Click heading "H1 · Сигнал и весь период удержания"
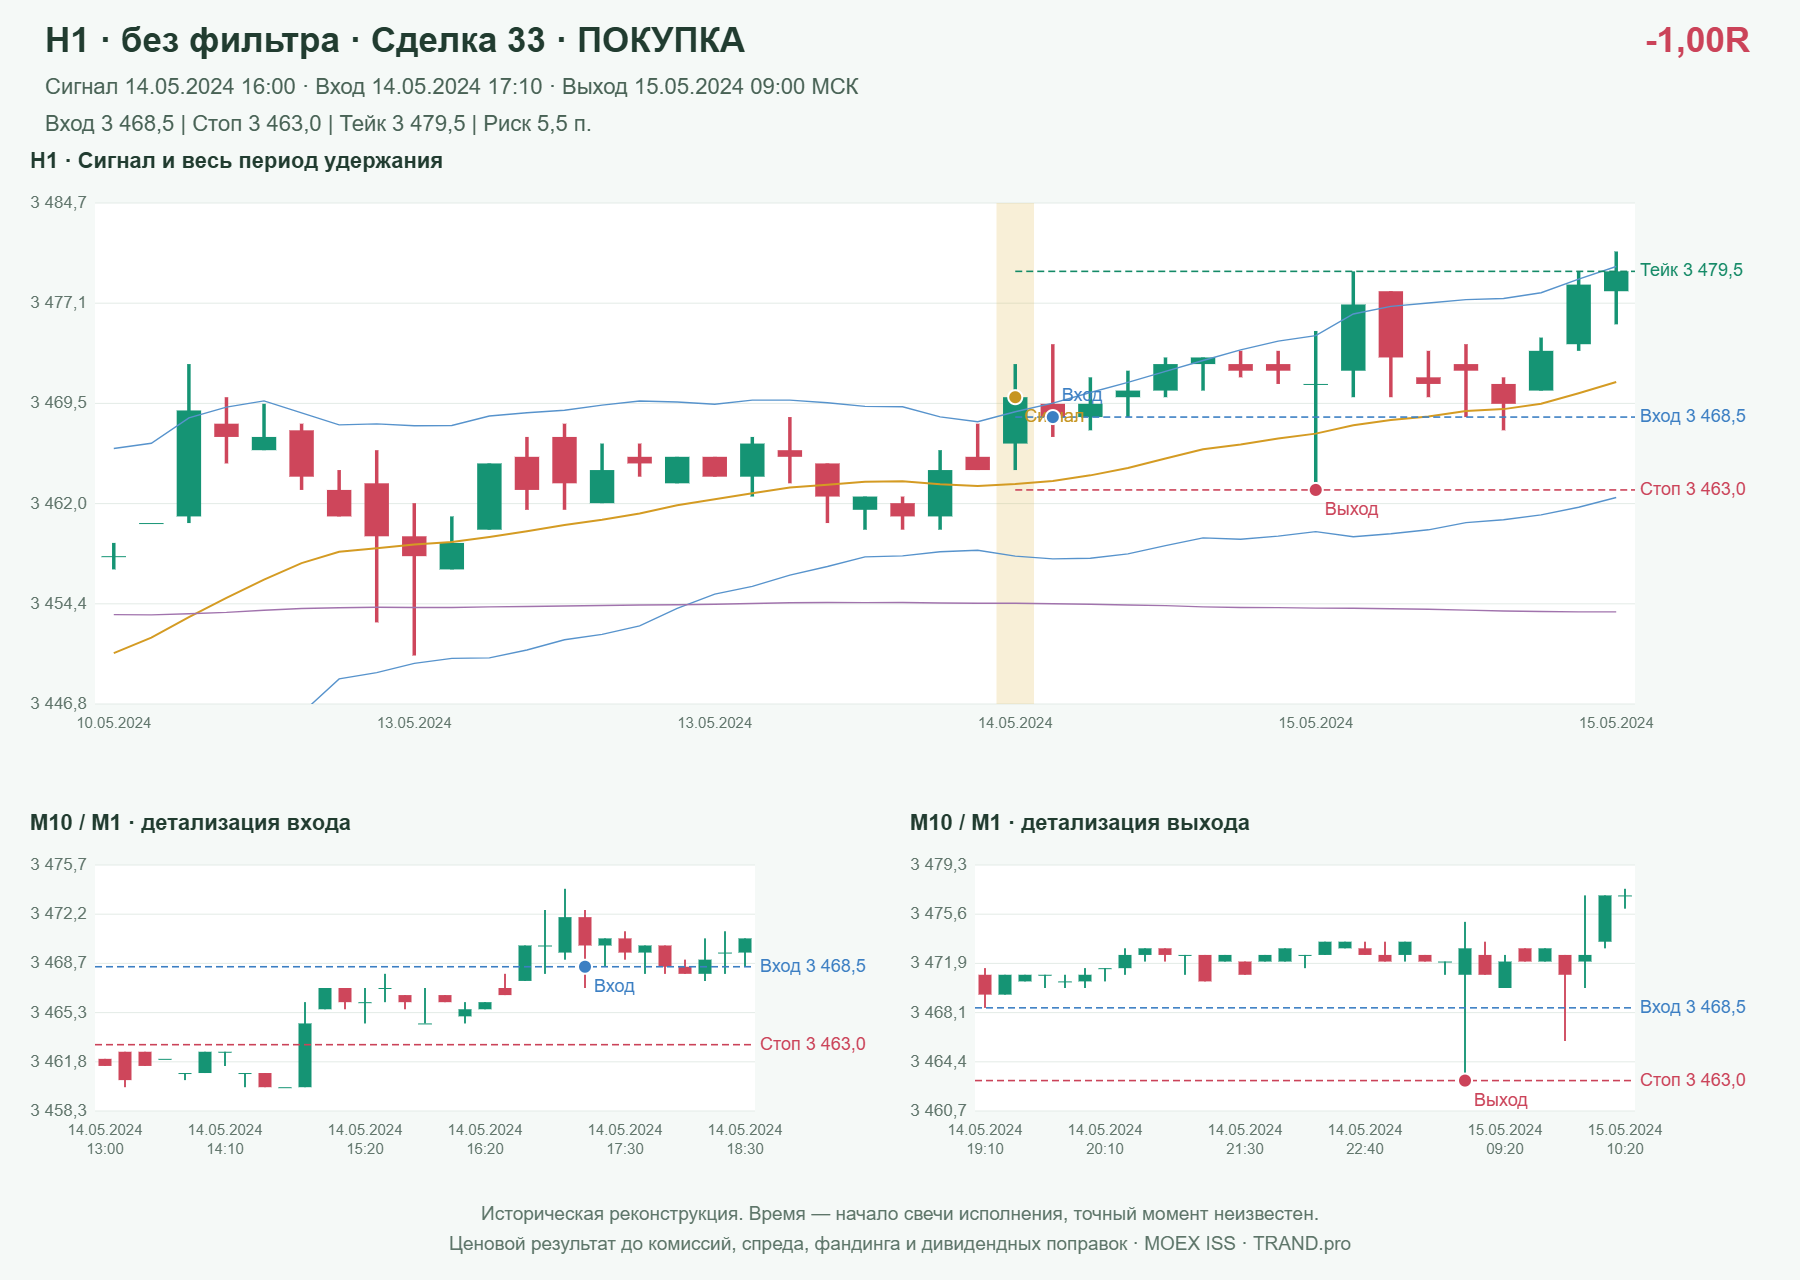This screenshot has height=1280, width=1800. coord(237,161)
